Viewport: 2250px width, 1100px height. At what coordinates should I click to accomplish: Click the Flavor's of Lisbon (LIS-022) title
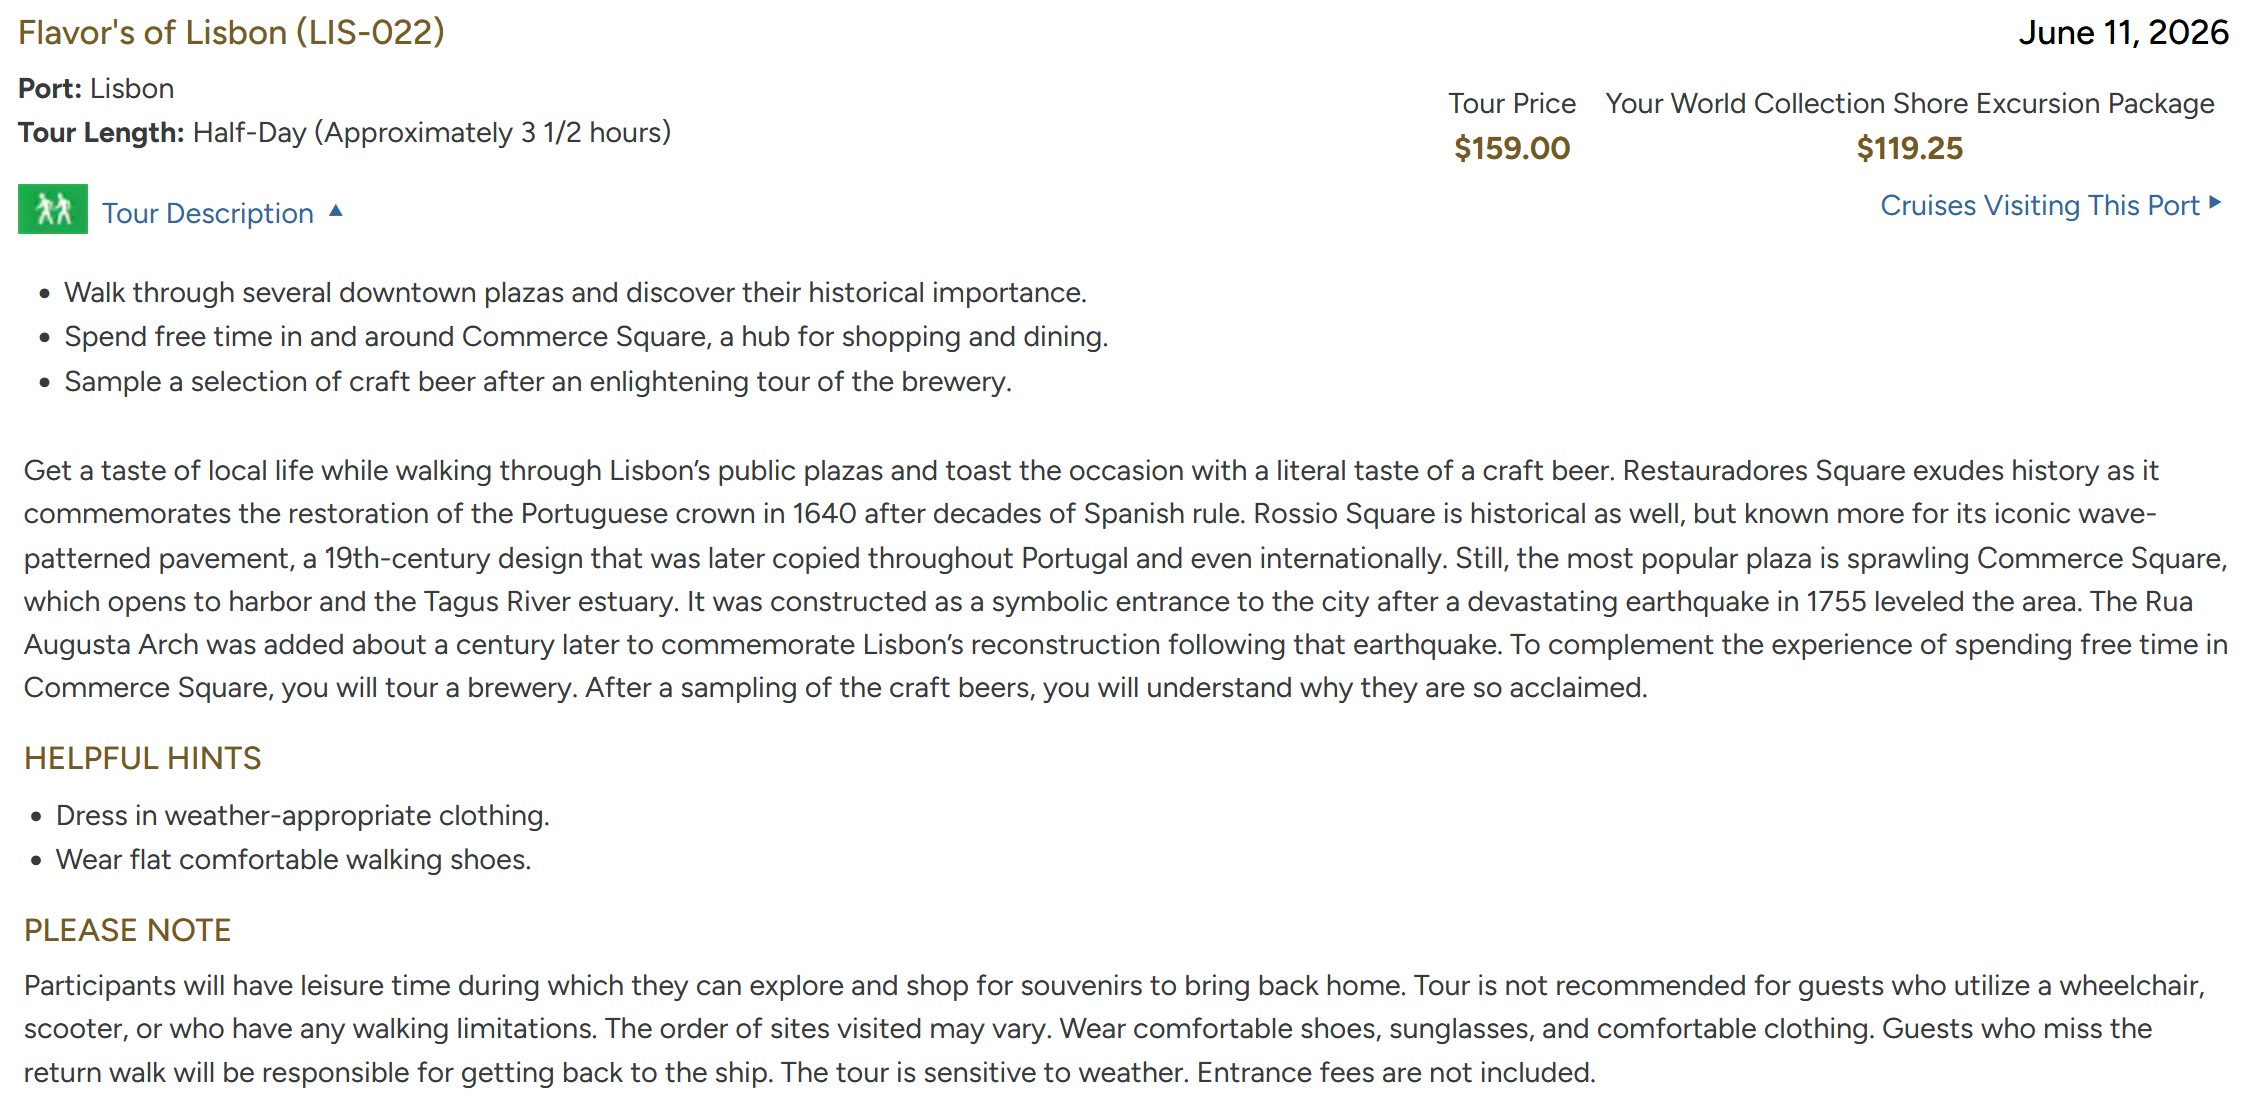231,32
